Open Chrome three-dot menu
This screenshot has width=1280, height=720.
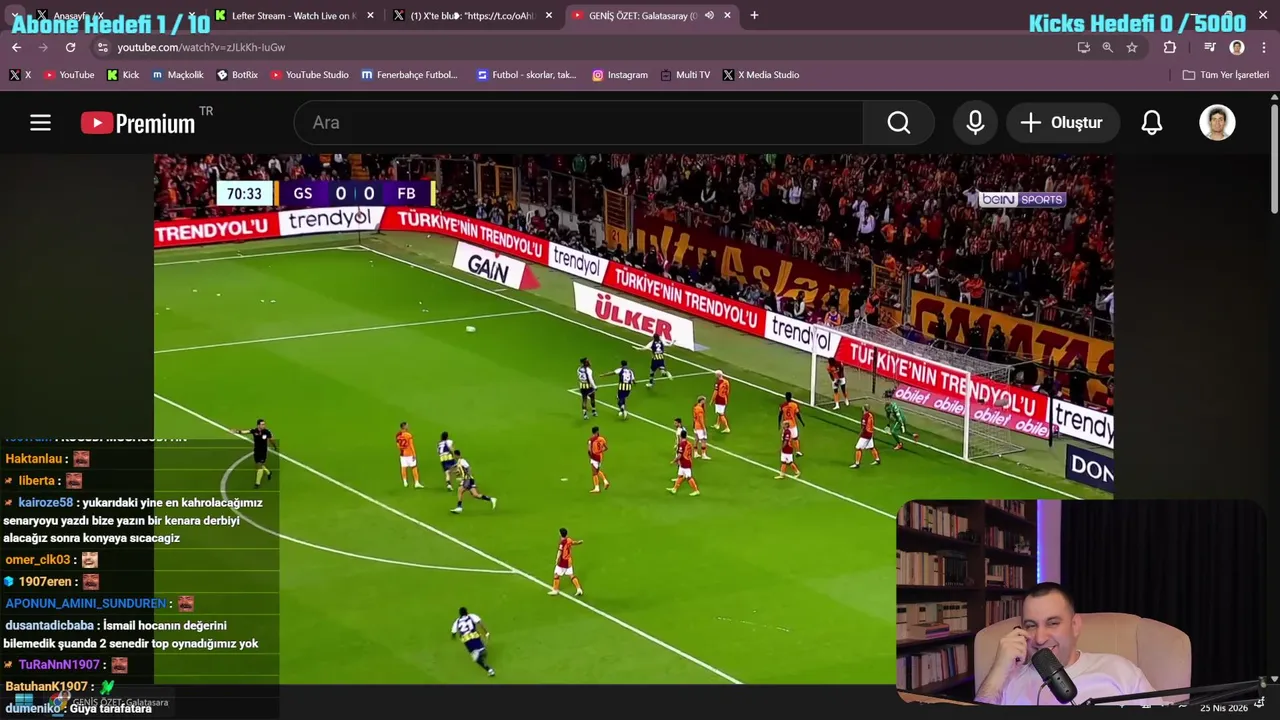1264,47
